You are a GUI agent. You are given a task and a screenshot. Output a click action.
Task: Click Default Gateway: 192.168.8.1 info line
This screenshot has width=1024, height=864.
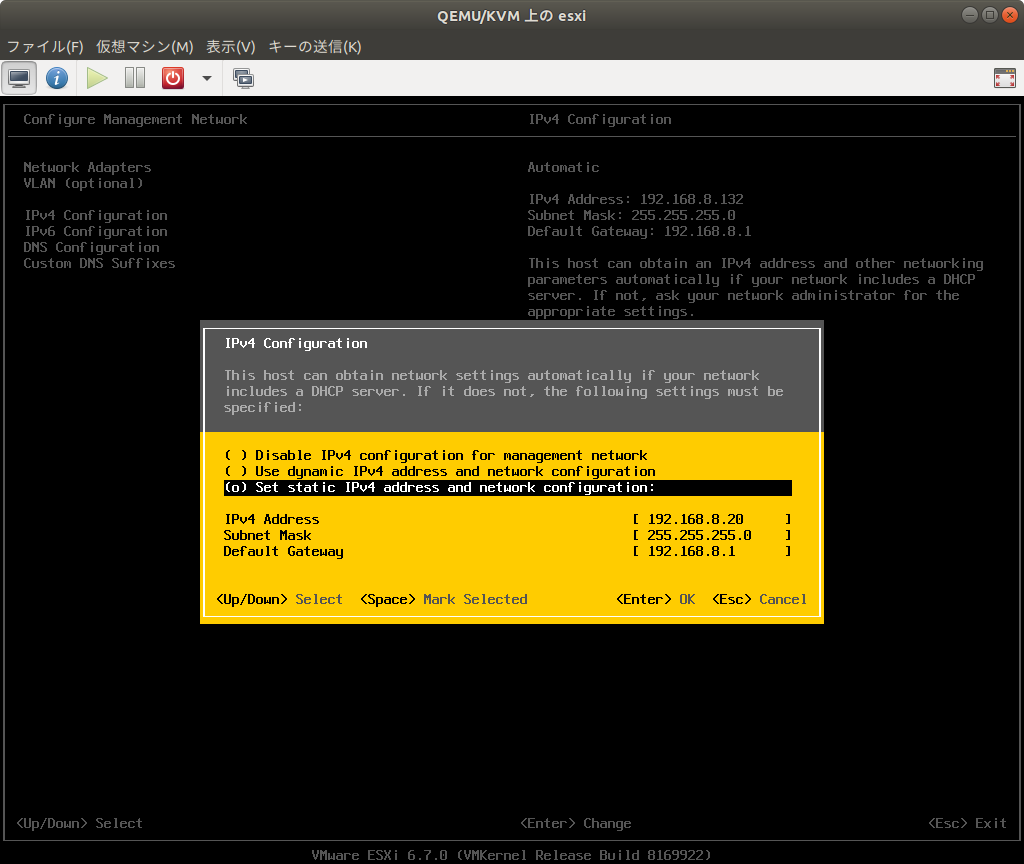[x=639, y=231]
